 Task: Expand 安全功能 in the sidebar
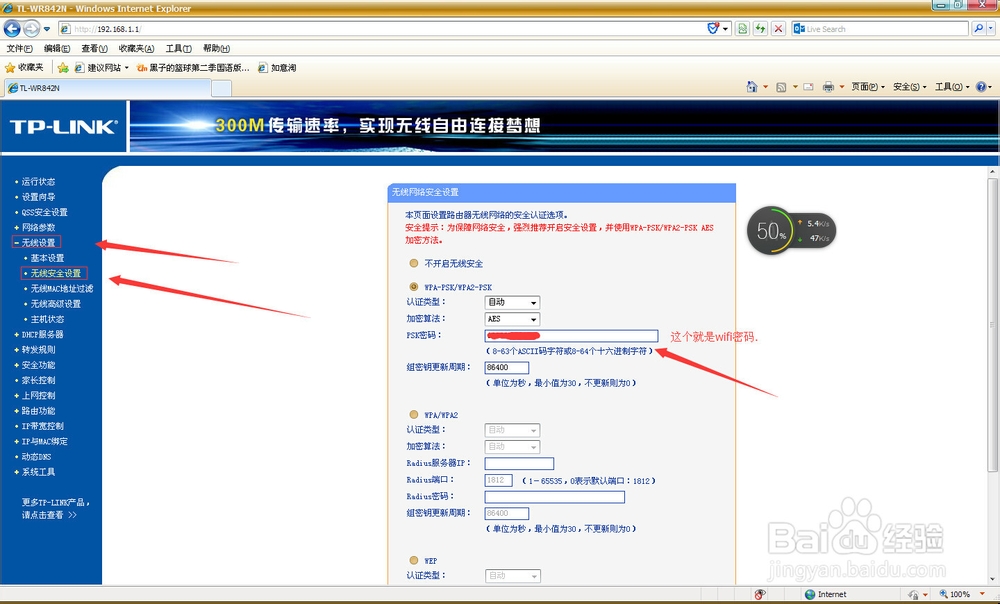click(x=38, y=365)
